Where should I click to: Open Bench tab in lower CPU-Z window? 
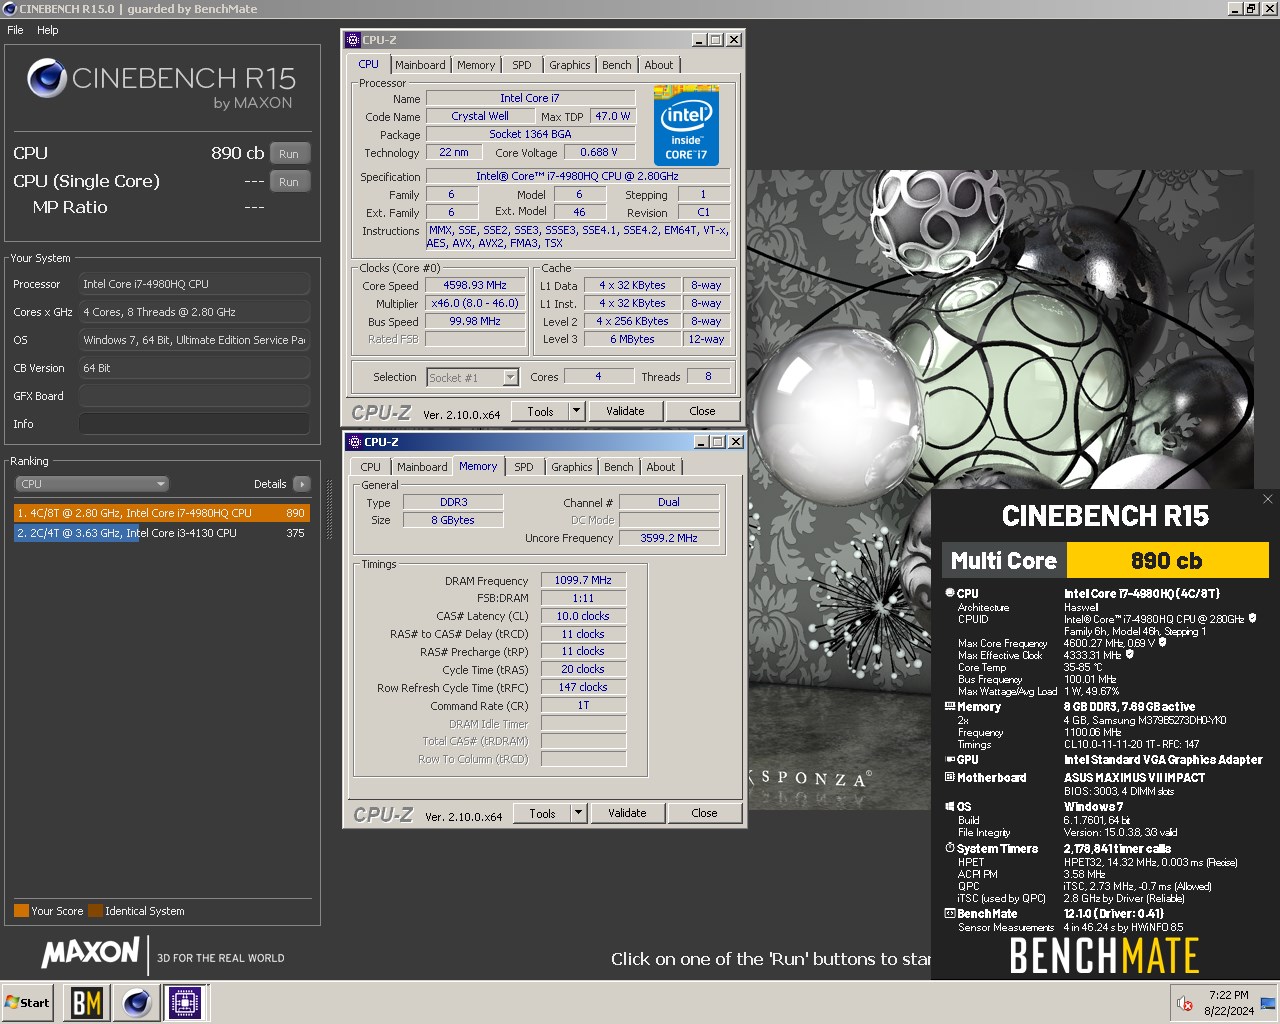pos(619,467)
